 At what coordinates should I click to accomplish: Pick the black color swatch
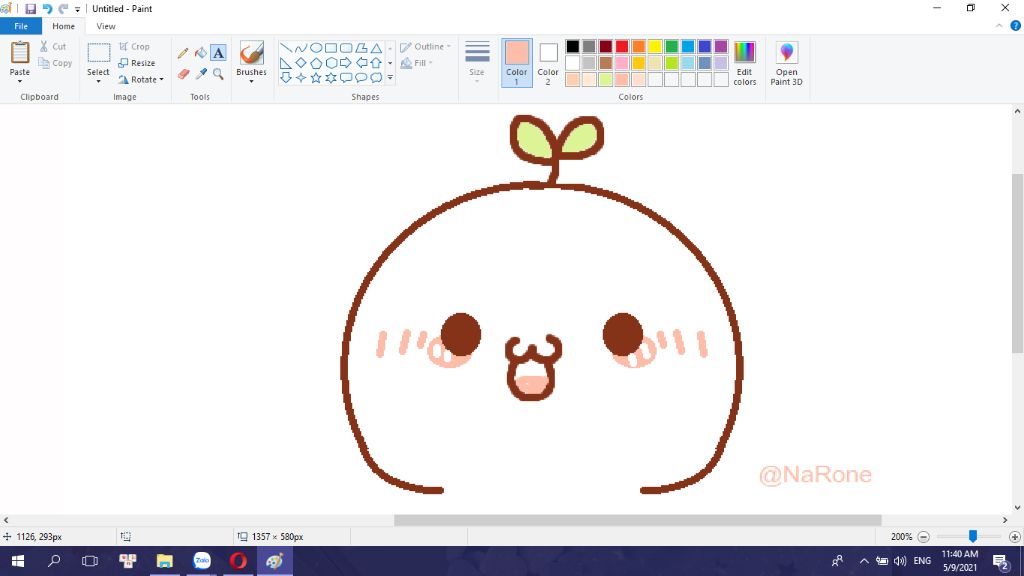pyautogui.click(x=573, y=46)
